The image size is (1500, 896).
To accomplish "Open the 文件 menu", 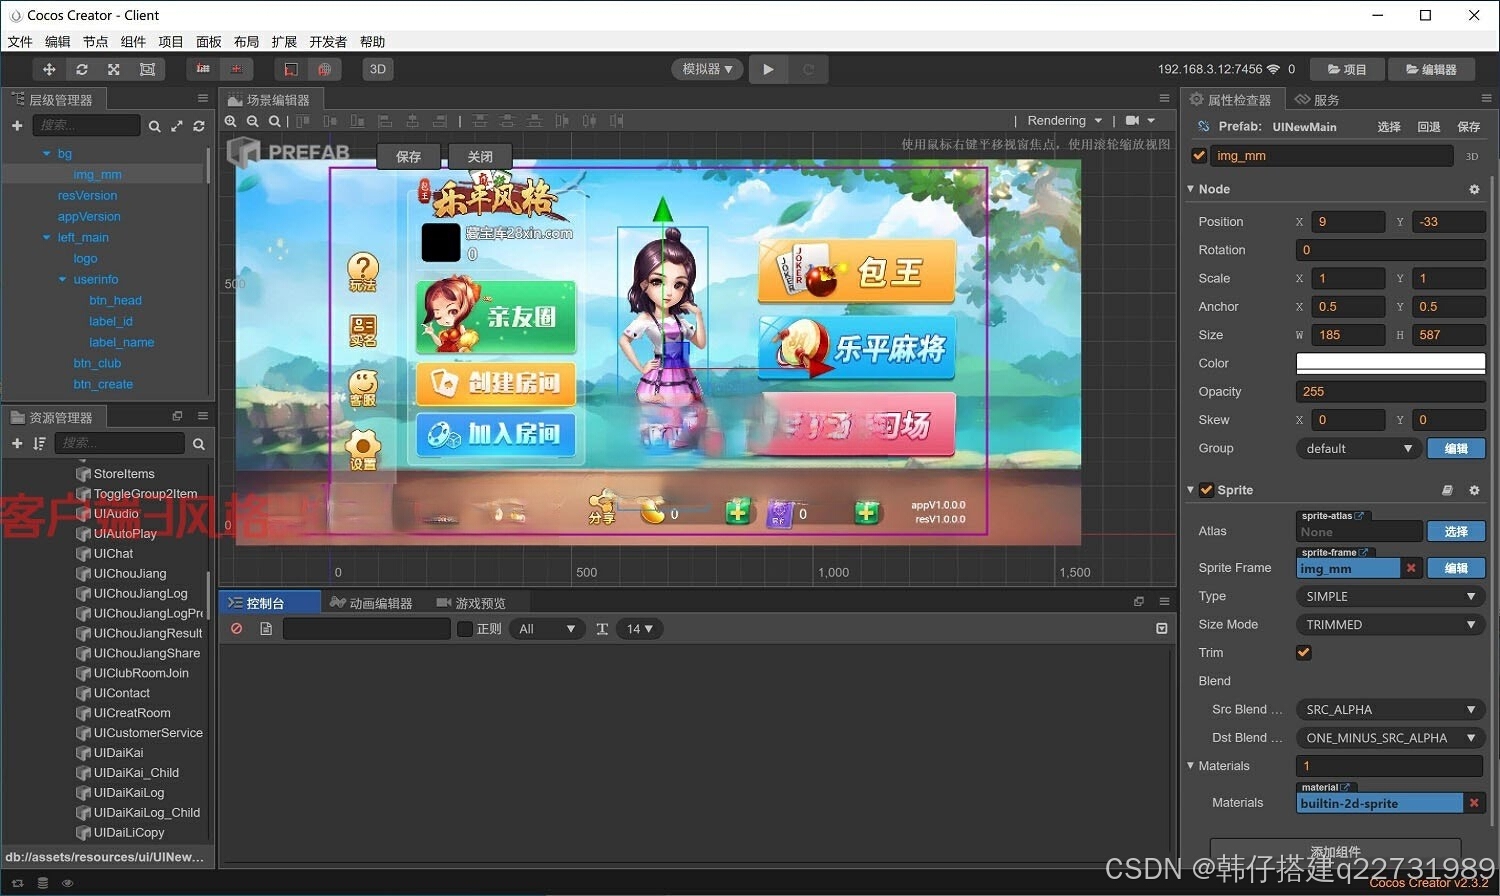I will point(20,41).
